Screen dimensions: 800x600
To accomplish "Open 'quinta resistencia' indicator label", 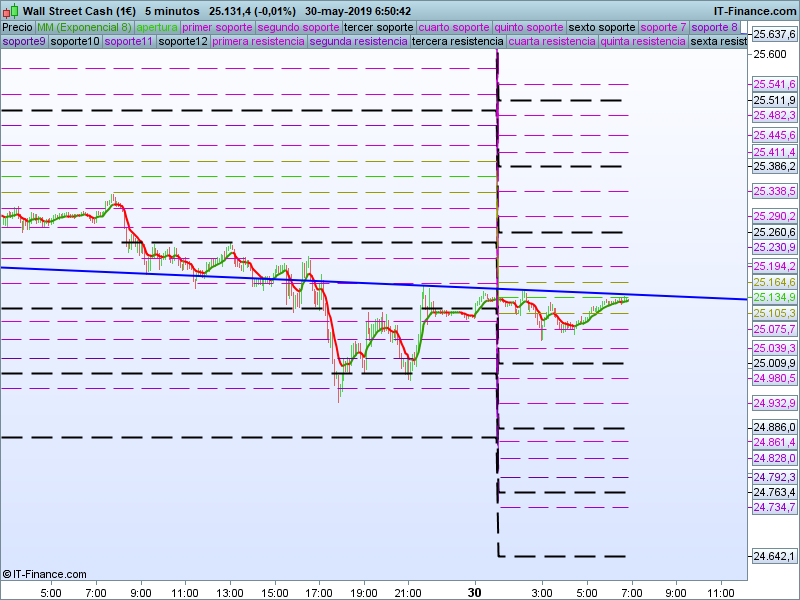I will coord(642,42).
